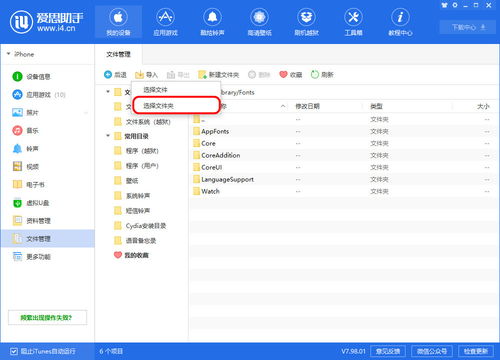Screen dimensions: 500x360
Task: Select 文件管理 file management in sidebar
Action: [47, 239]
